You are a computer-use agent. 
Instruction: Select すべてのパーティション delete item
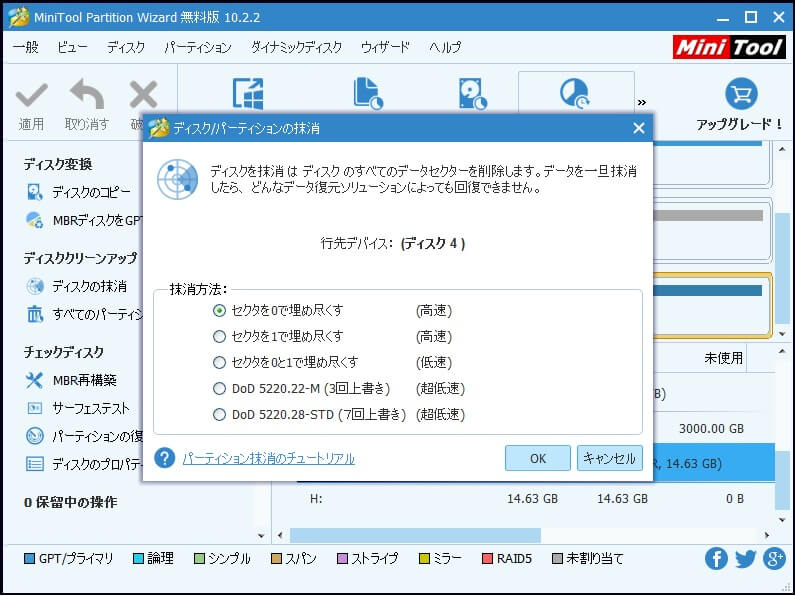[84, 314]
